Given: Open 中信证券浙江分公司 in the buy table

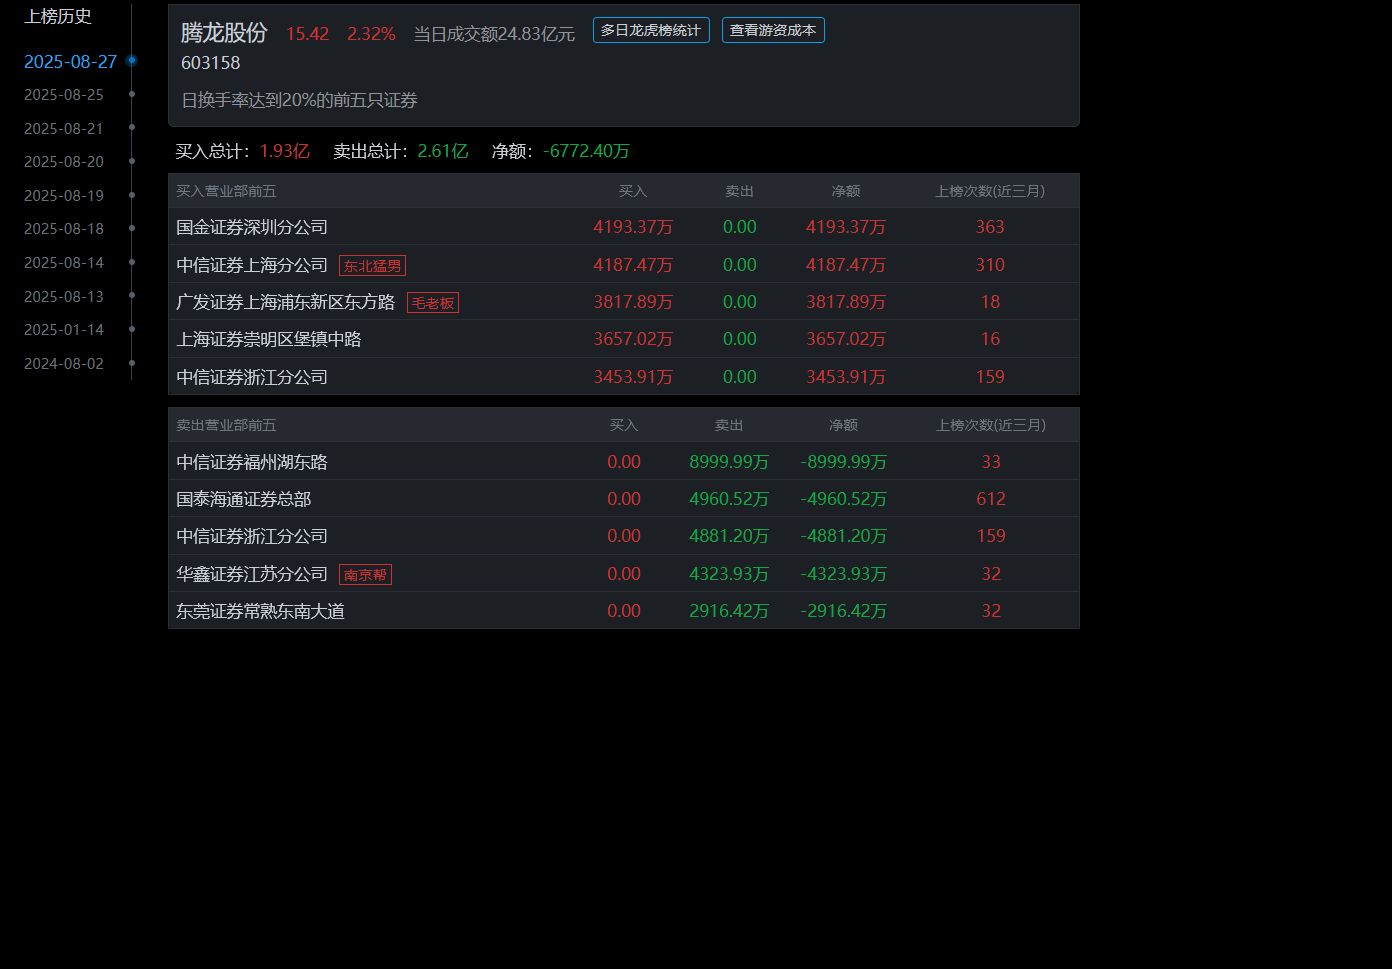Looking at the screenshot, I should tap(624, 377).
